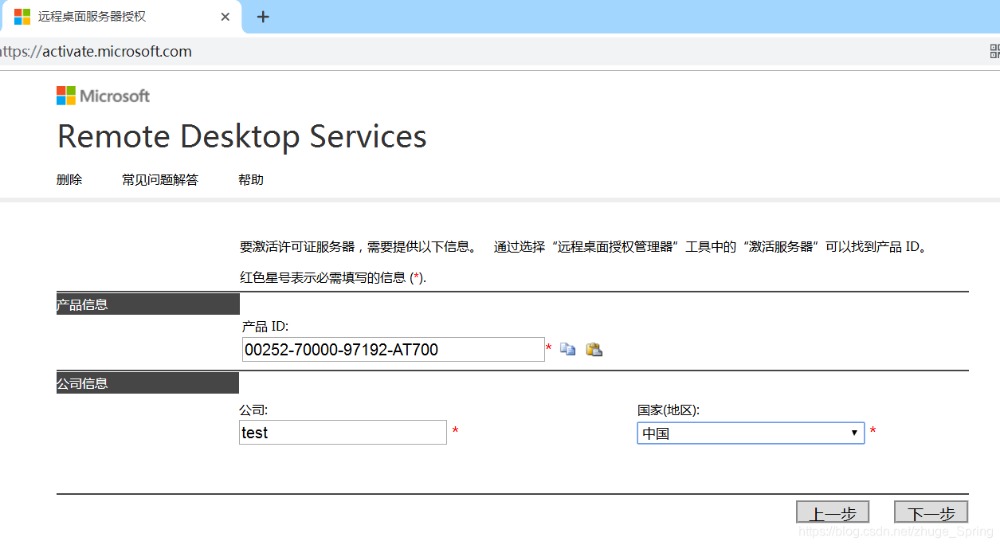Click the Remote Desktop Services heading
This screenshot has width=1000, height=545.
point(242,136)
